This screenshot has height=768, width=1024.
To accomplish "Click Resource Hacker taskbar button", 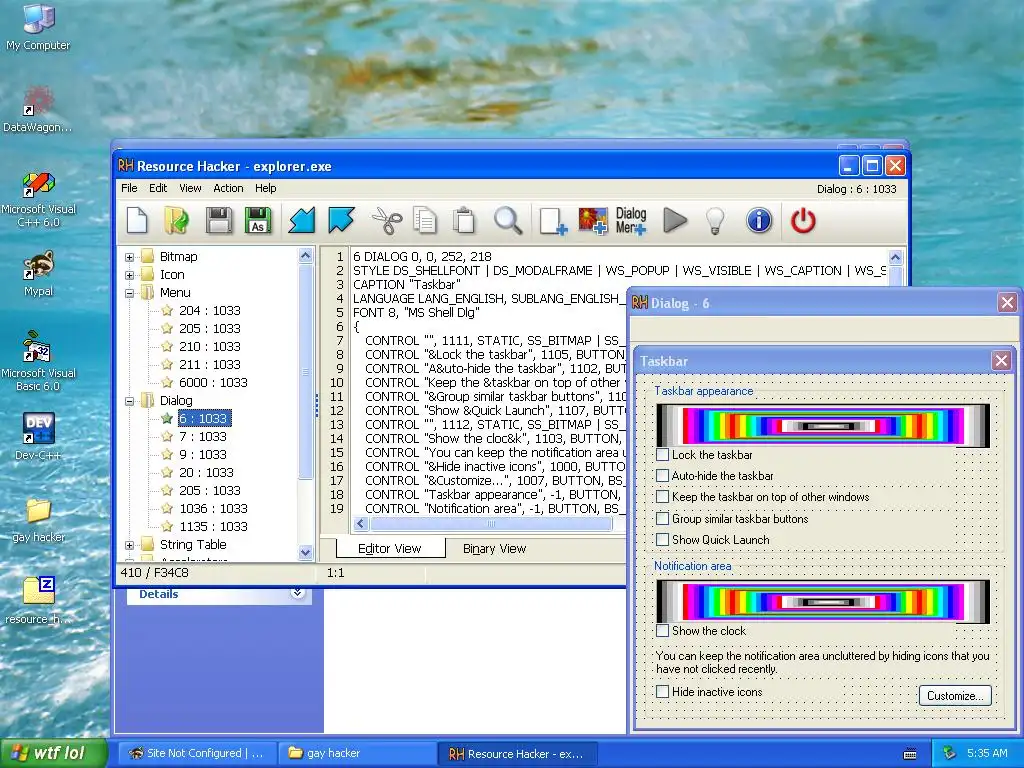I will click(516, 753).
